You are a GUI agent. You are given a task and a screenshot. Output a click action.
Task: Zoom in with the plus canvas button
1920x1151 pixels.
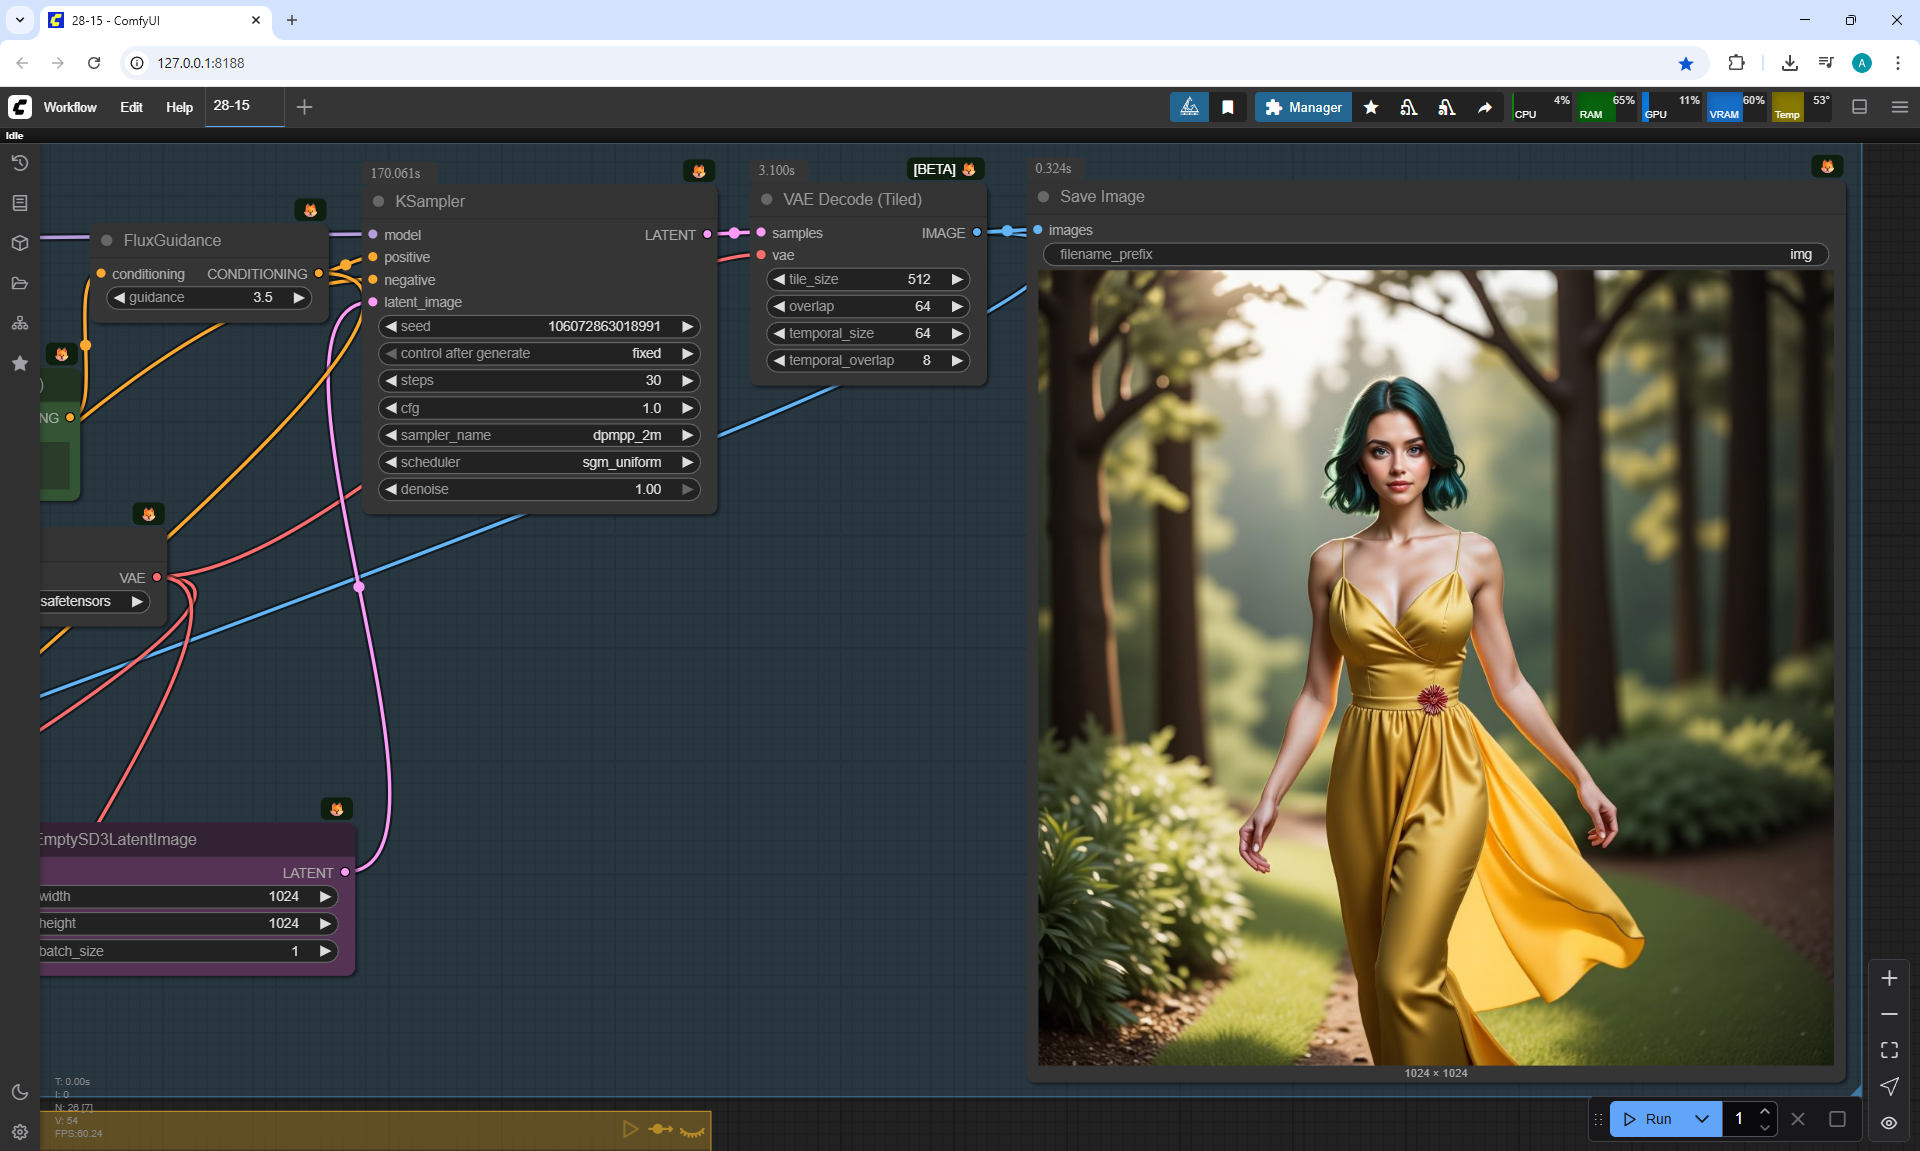pyautogui.click(x=1889, y=978)
